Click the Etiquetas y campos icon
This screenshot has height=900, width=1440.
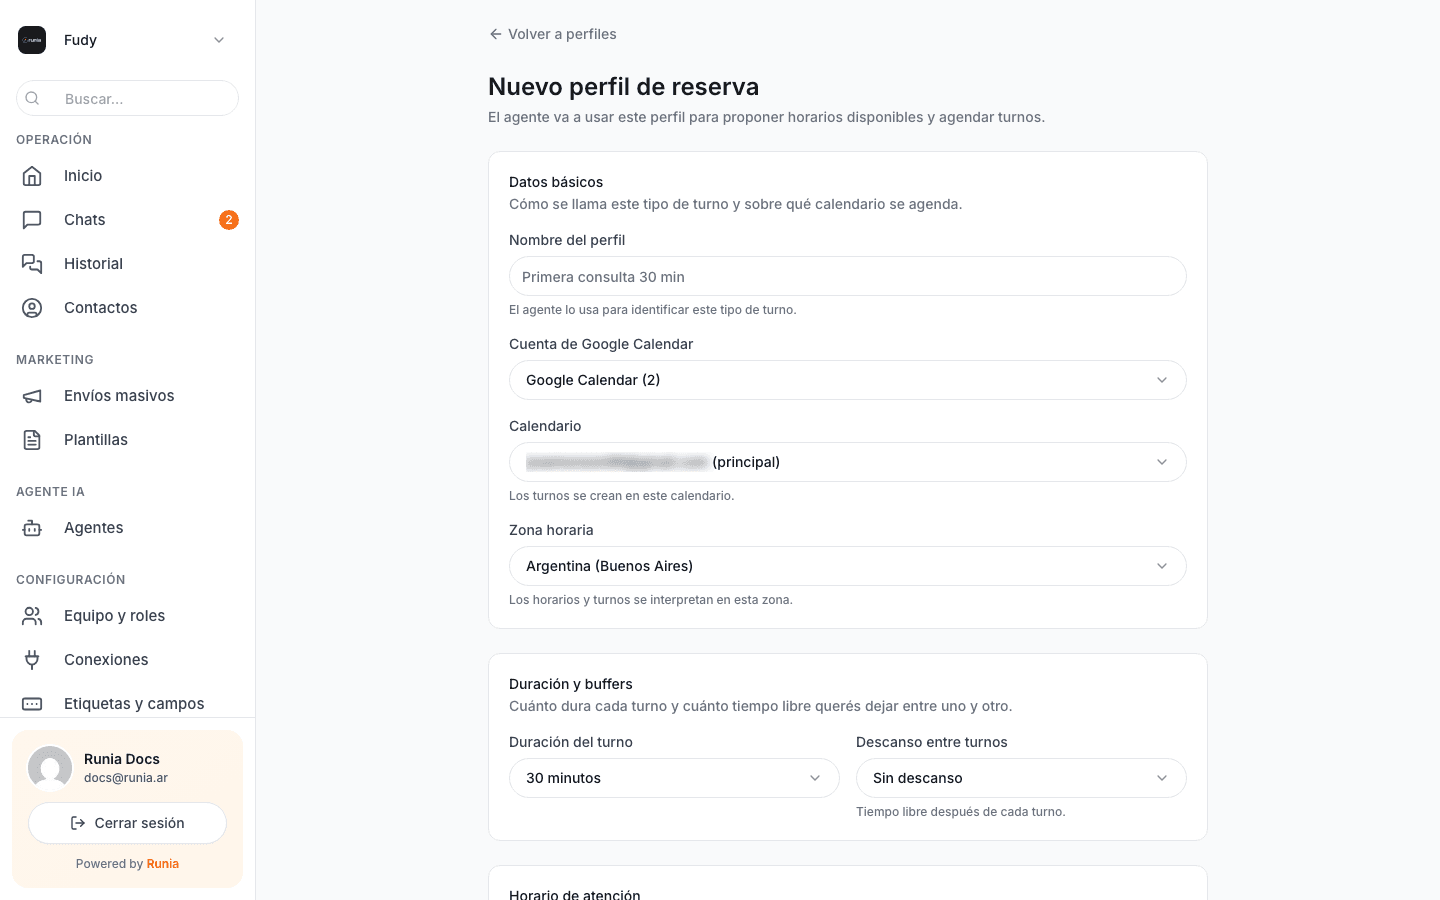[x=32, y=704]
